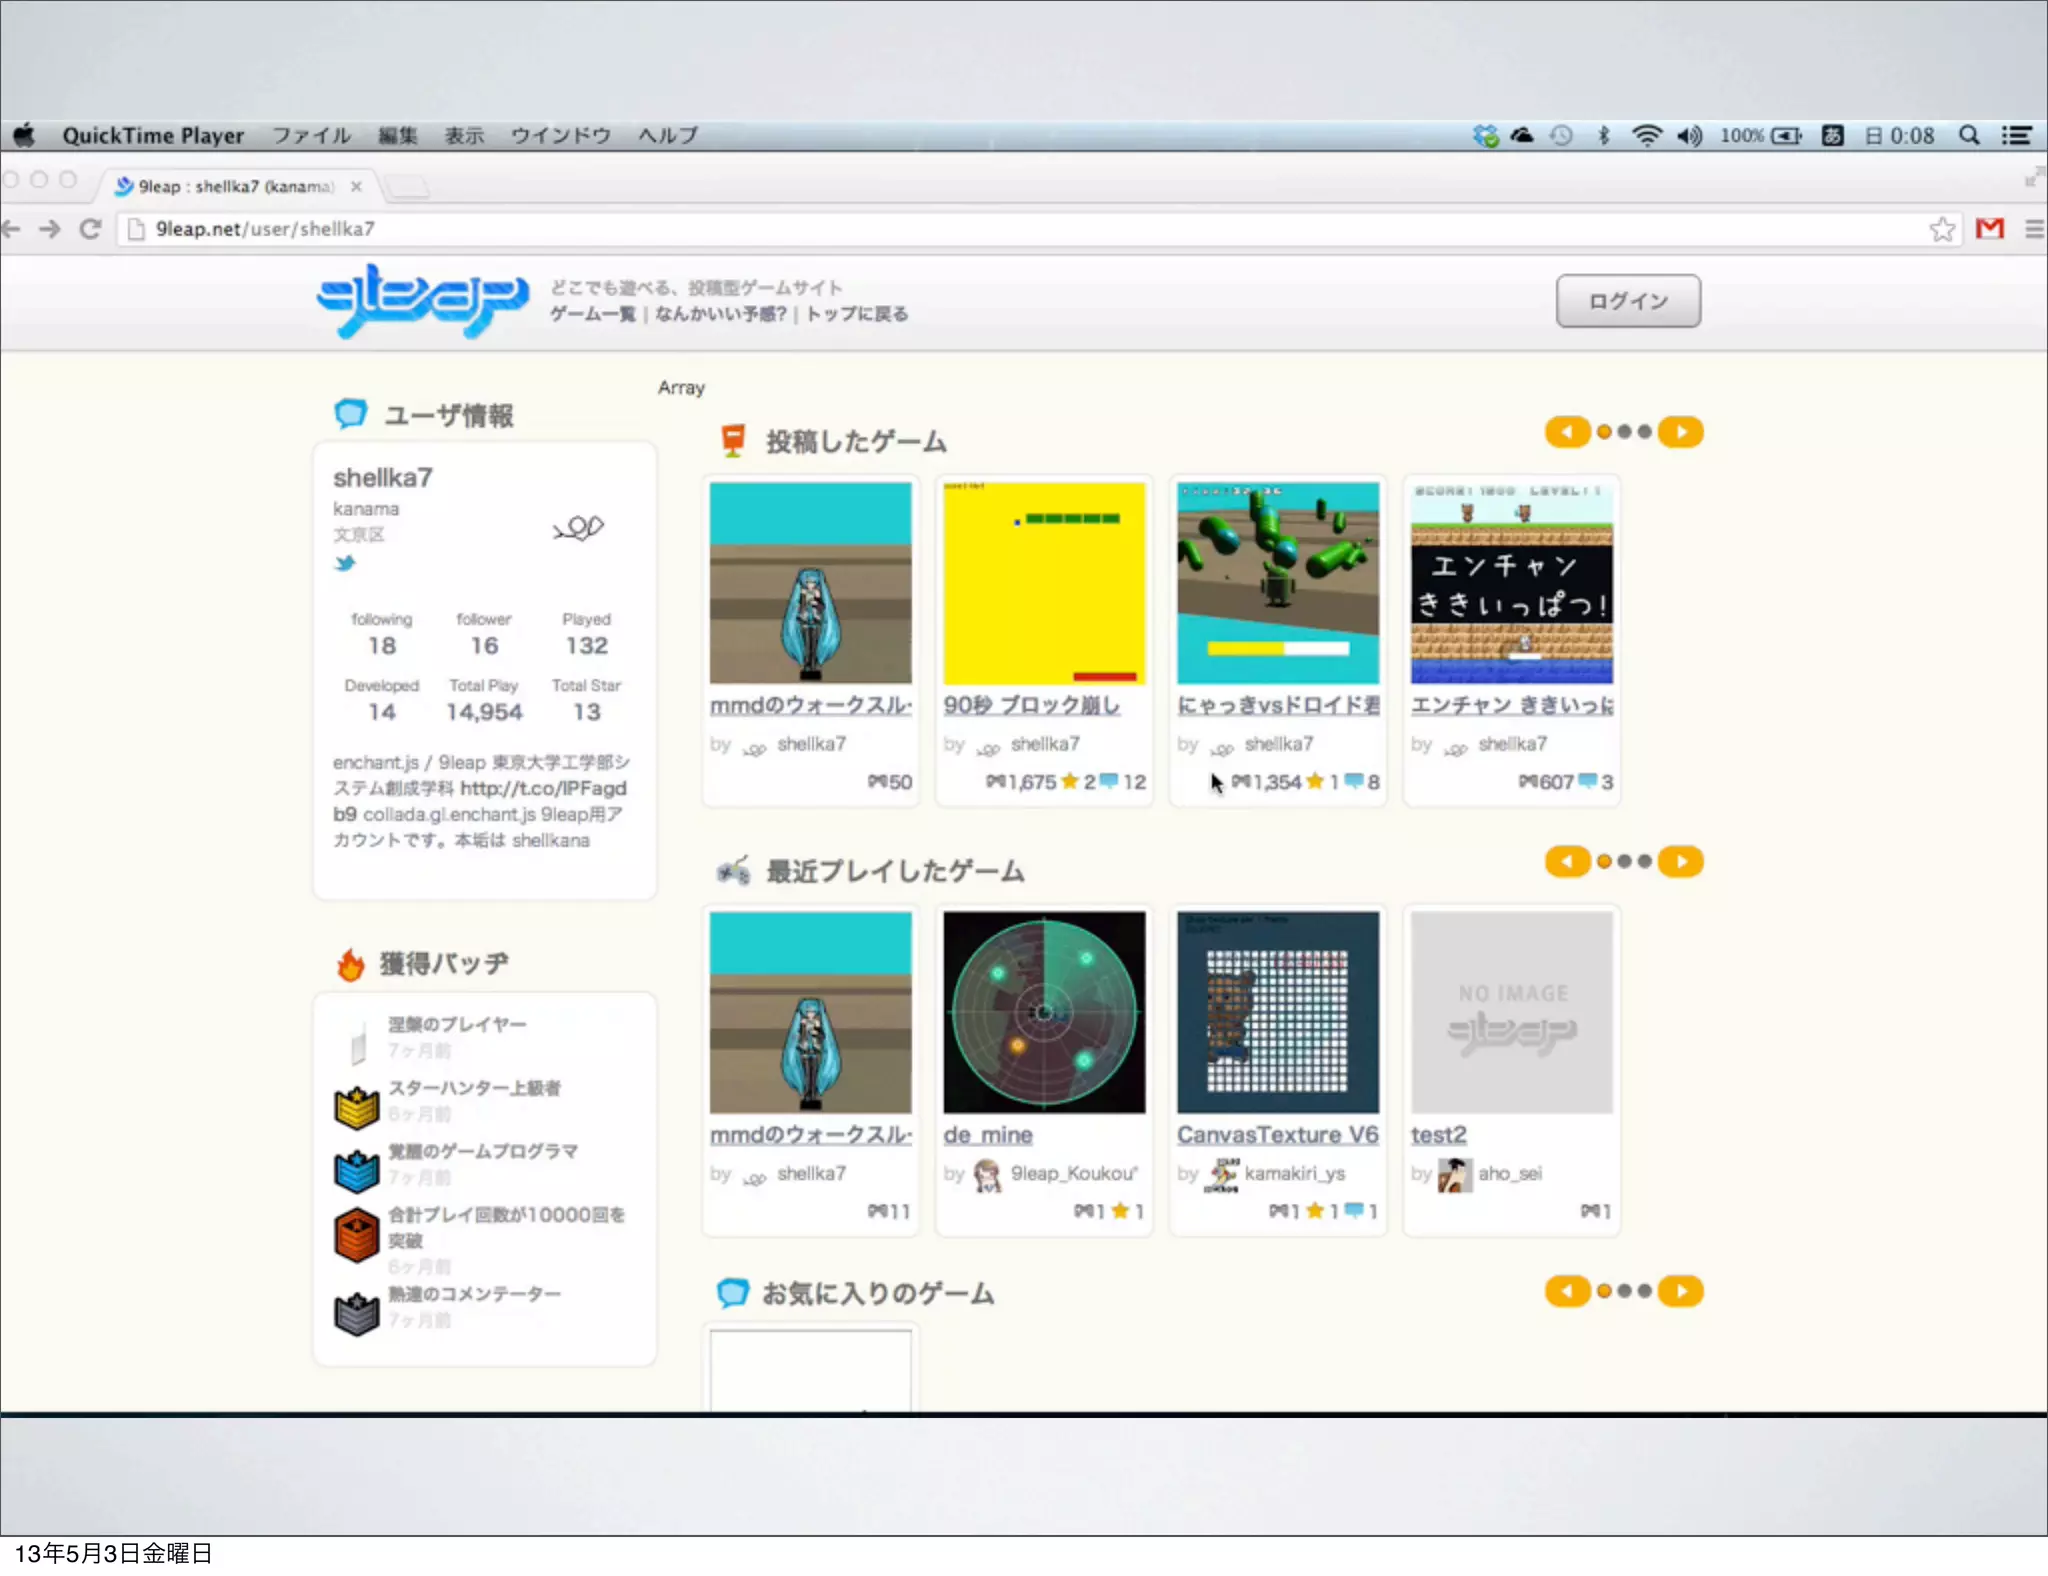The image size is (2048, 1576).
Task: Open the Gmail extension icon
Action: (1989, 229)
